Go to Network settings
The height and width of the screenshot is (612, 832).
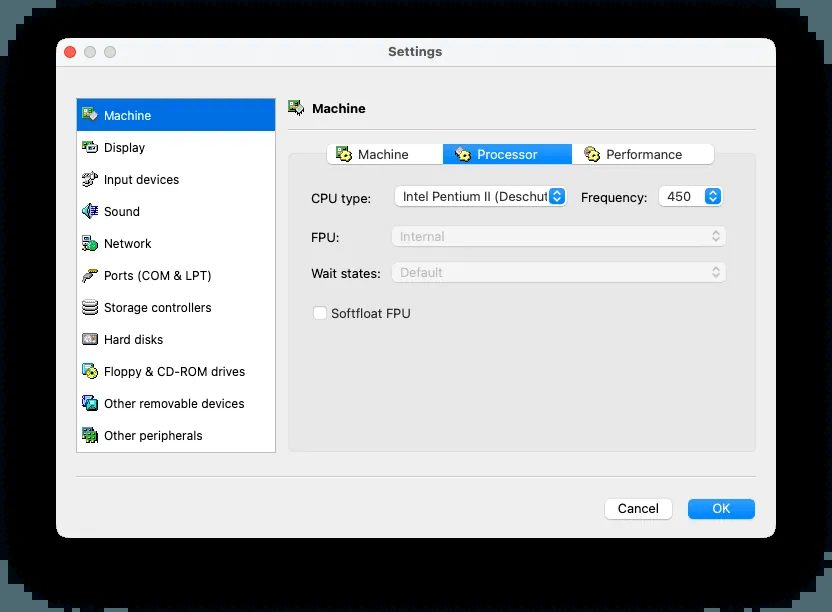(176, 243)
